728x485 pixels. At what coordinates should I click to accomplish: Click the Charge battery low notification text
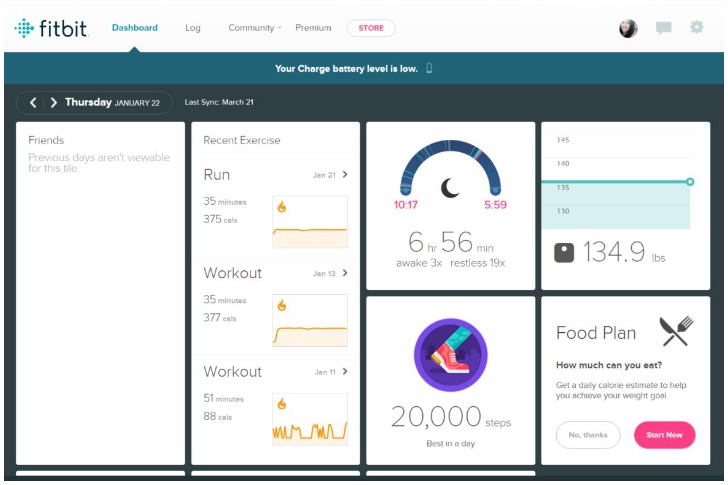point(346,69)
